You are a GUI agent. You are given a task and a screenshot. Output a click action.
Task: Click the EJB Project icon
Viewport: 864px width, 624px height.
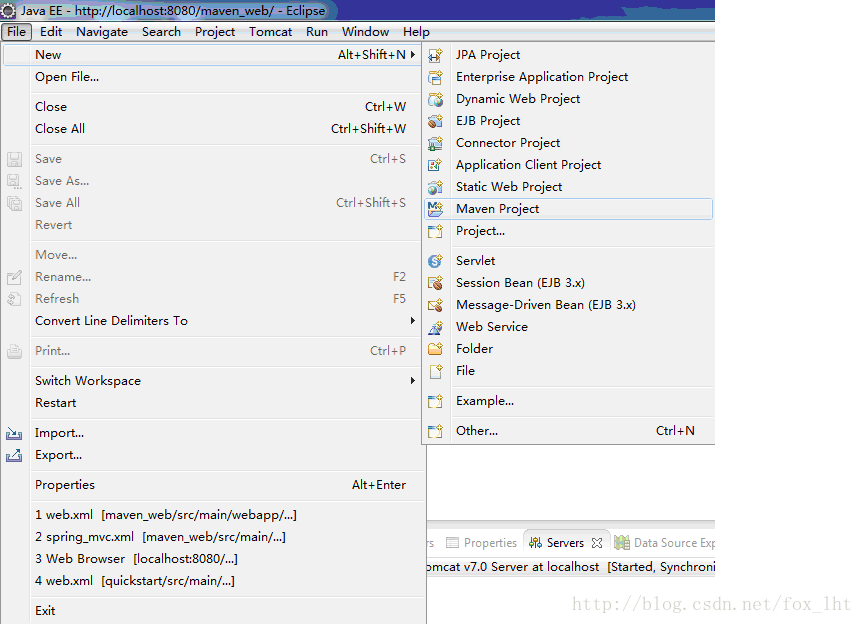coord(435,121)
